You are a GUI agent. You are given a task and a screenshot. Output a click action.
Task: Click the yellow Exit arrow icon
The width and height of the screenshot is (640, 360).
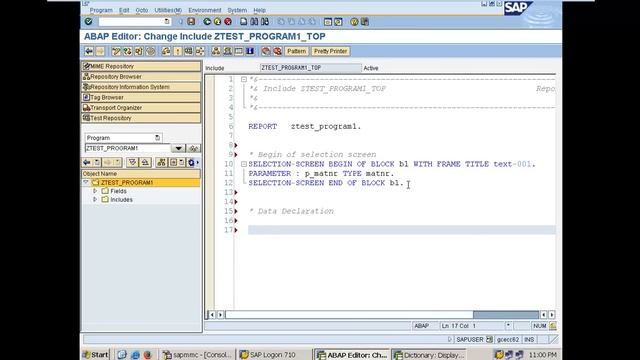(218, 22)
